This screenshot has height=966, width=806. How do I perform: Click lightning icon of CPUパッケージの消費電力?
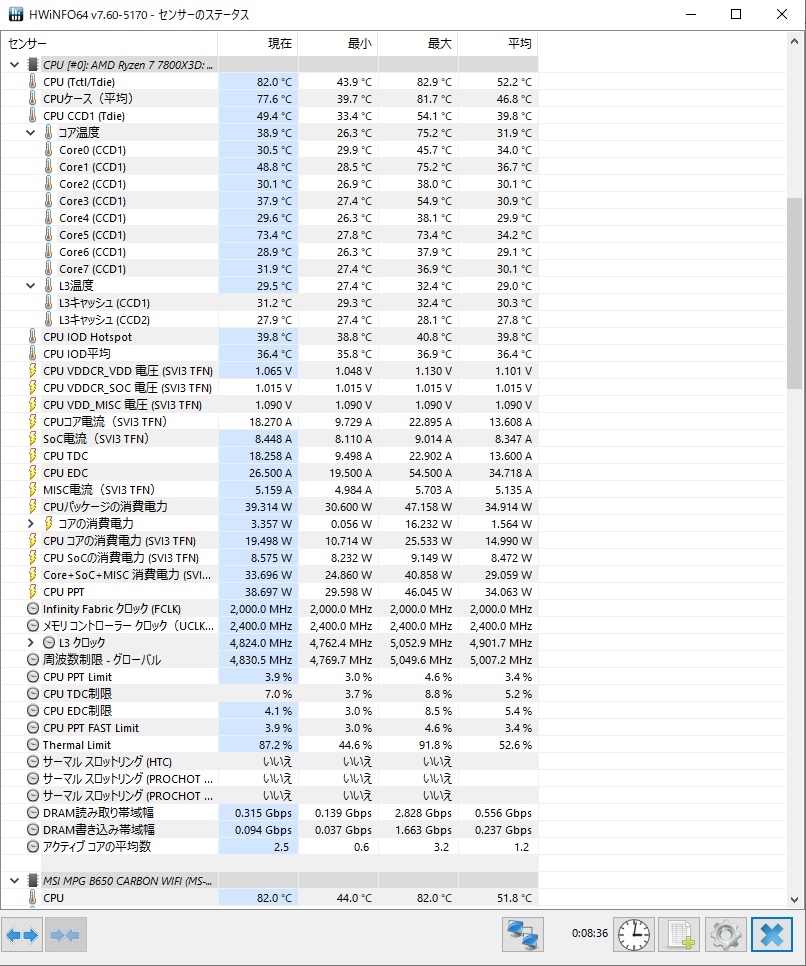point(33,506)
